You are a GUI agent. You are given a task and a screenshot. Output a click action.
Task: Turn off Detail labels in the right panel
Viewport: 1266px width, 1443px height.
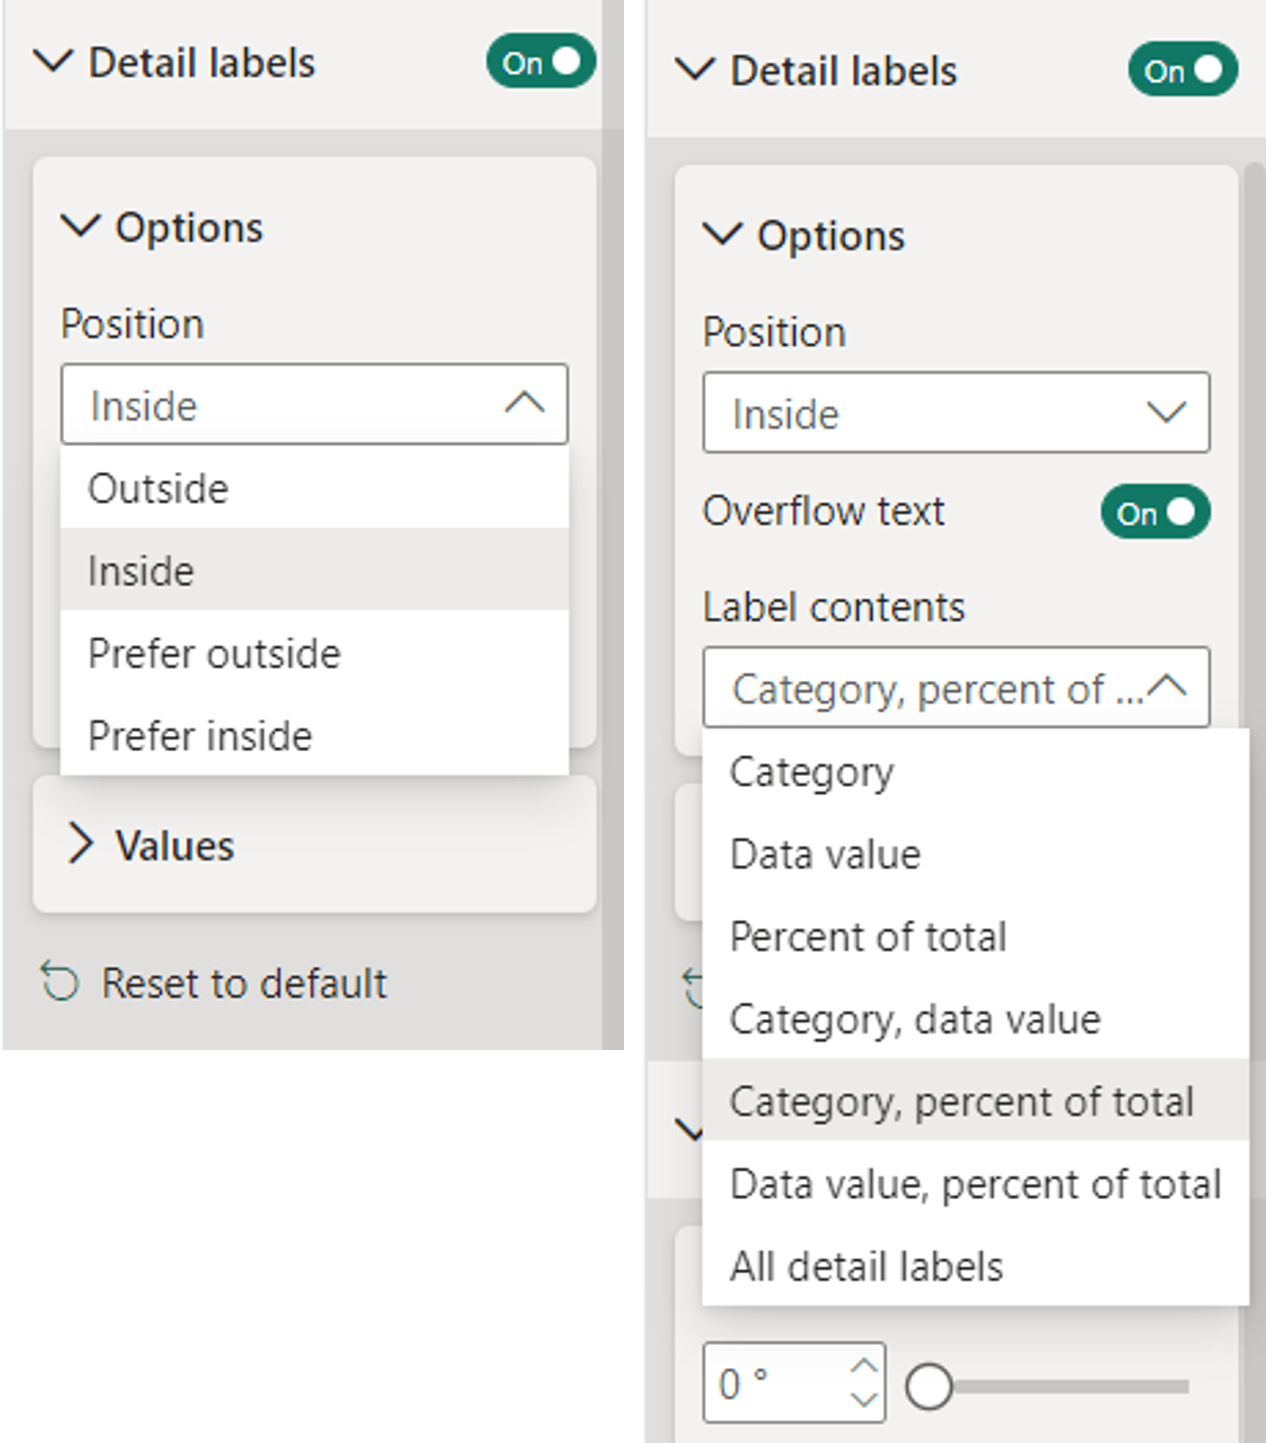(1183, 70)
